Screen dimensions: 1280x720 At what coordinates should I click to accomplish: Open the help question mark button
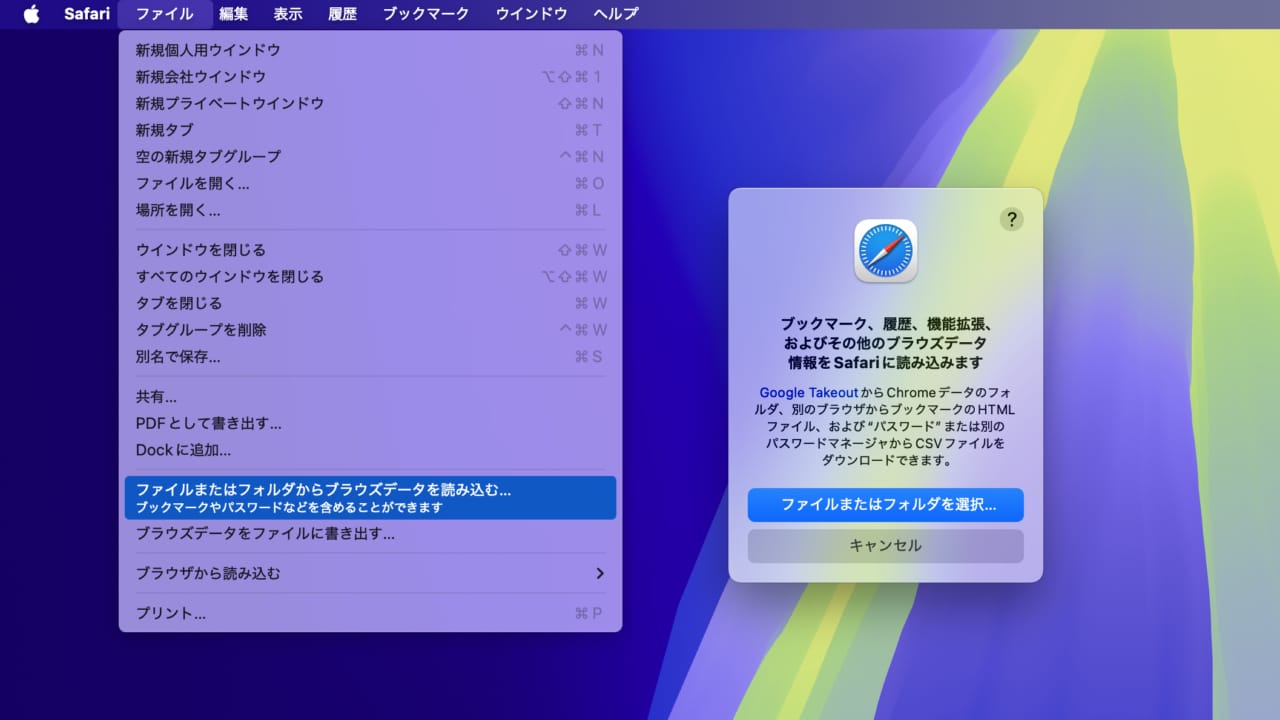coord(1011,219)
